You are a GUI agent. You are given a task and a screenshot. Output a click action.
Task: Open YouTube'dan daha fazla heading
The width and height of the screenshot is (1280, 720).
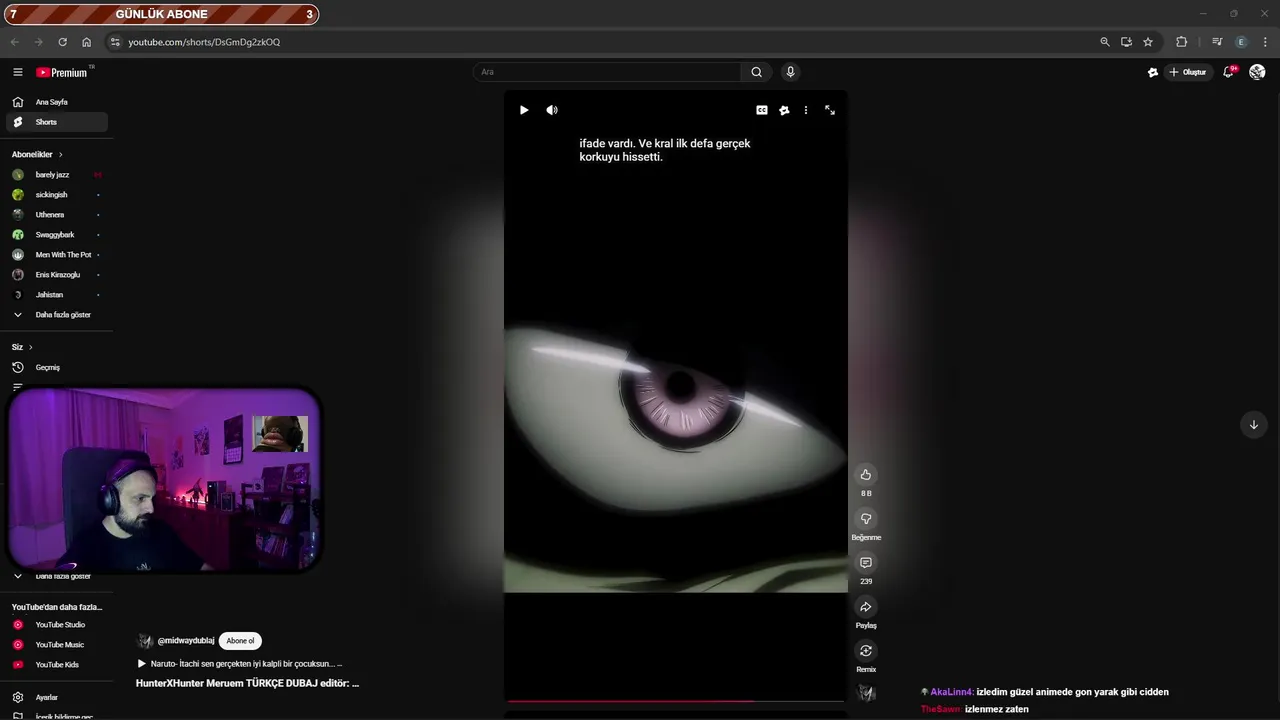(57, 607)
